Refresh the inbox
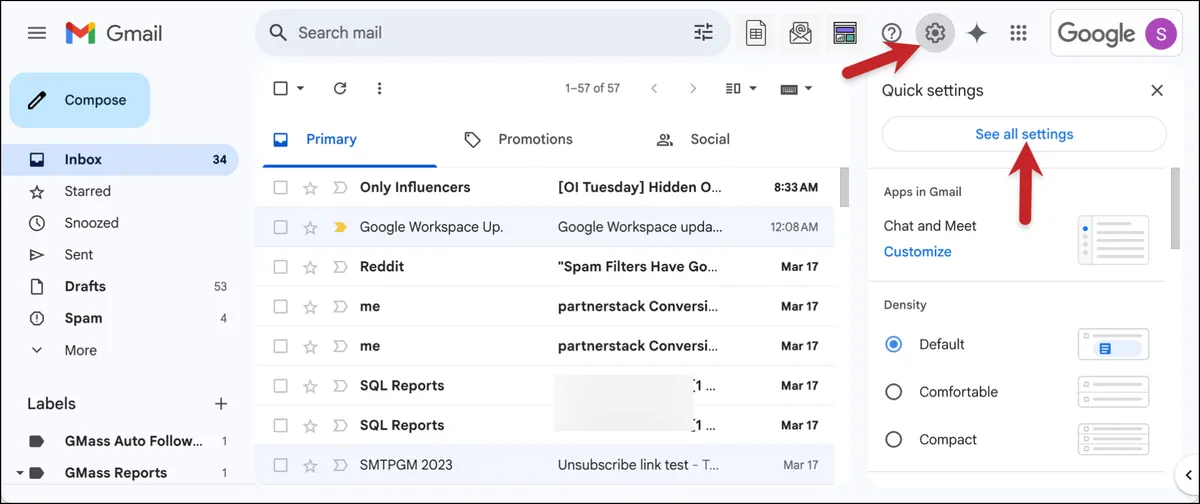1200x504 pixels. tap(340, 88)
